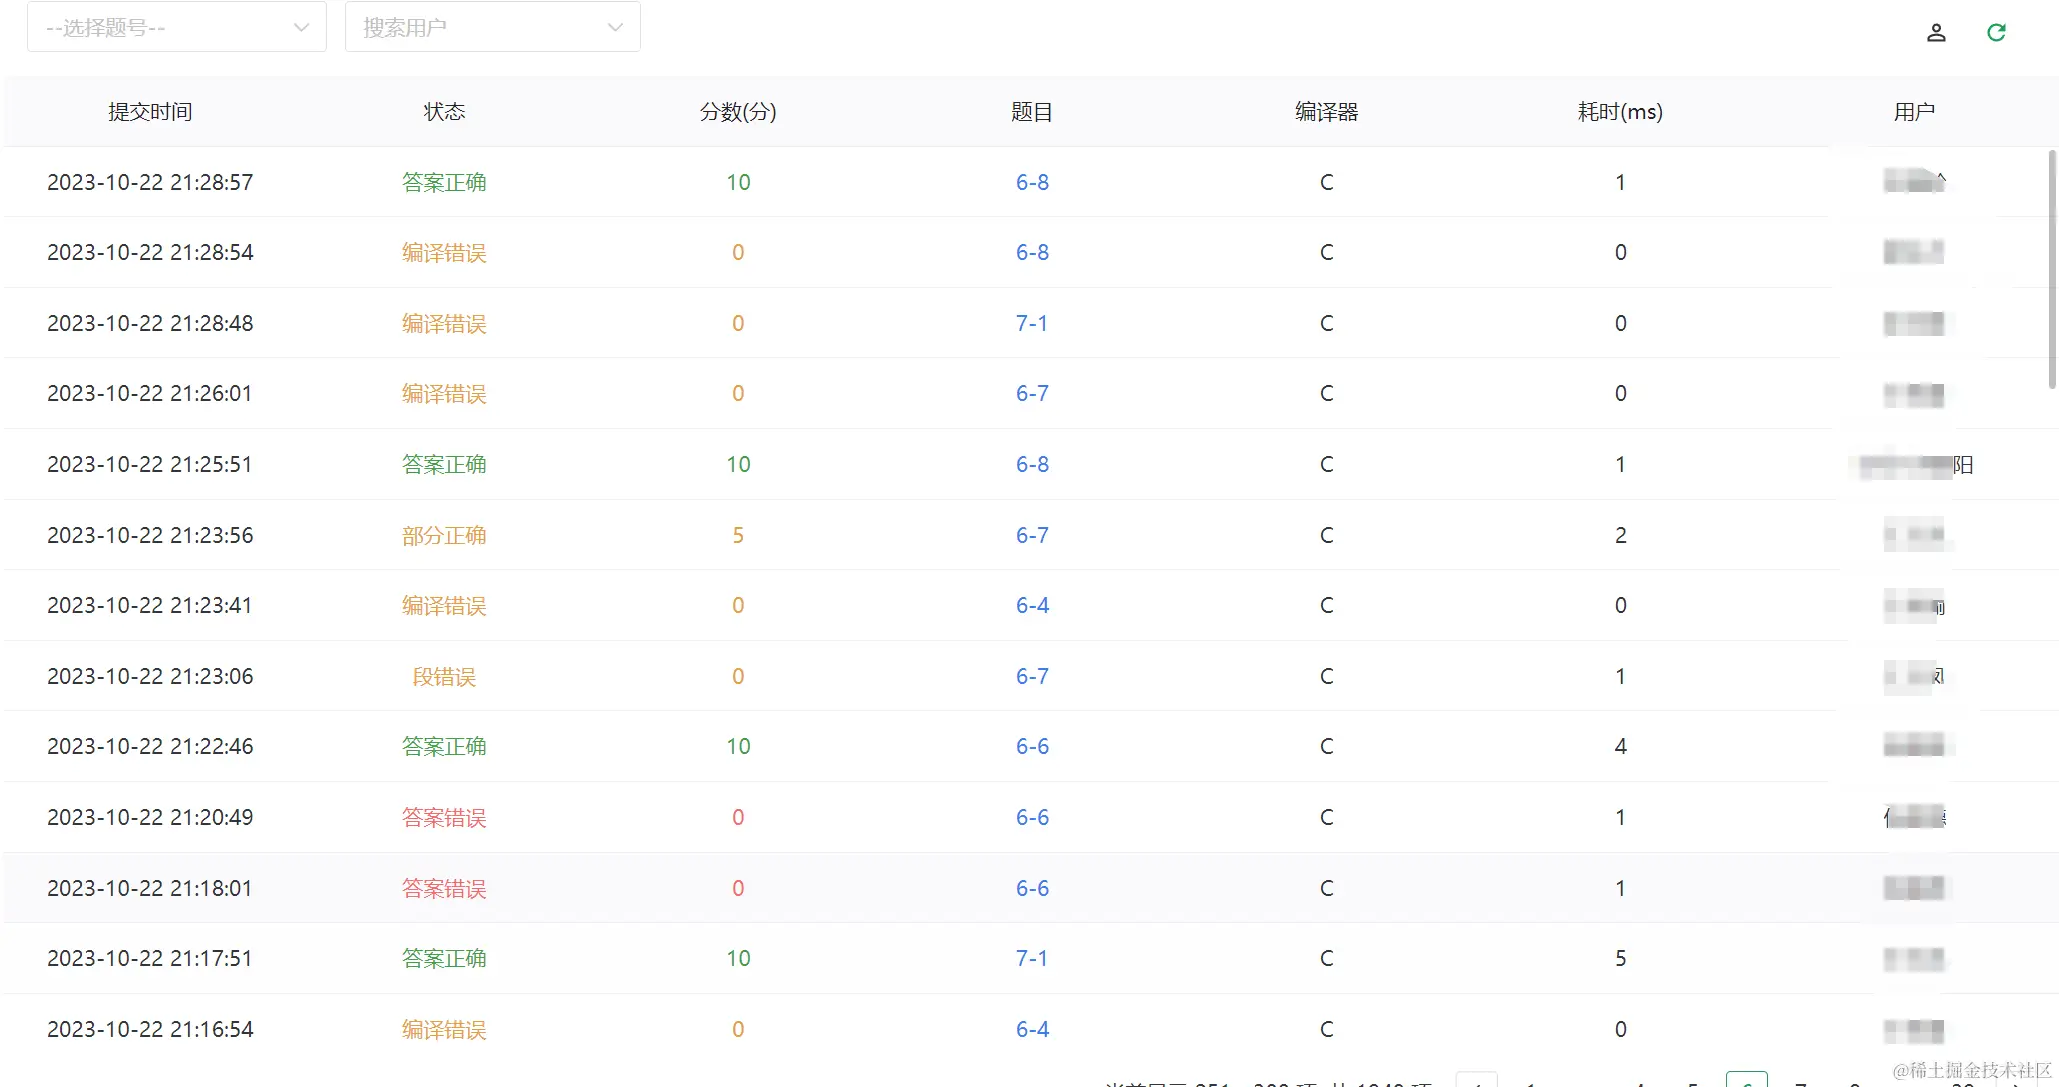Click inside the 搜索用户 search field
This screenshot has width=2059, height=1087.
coord(470,28)
